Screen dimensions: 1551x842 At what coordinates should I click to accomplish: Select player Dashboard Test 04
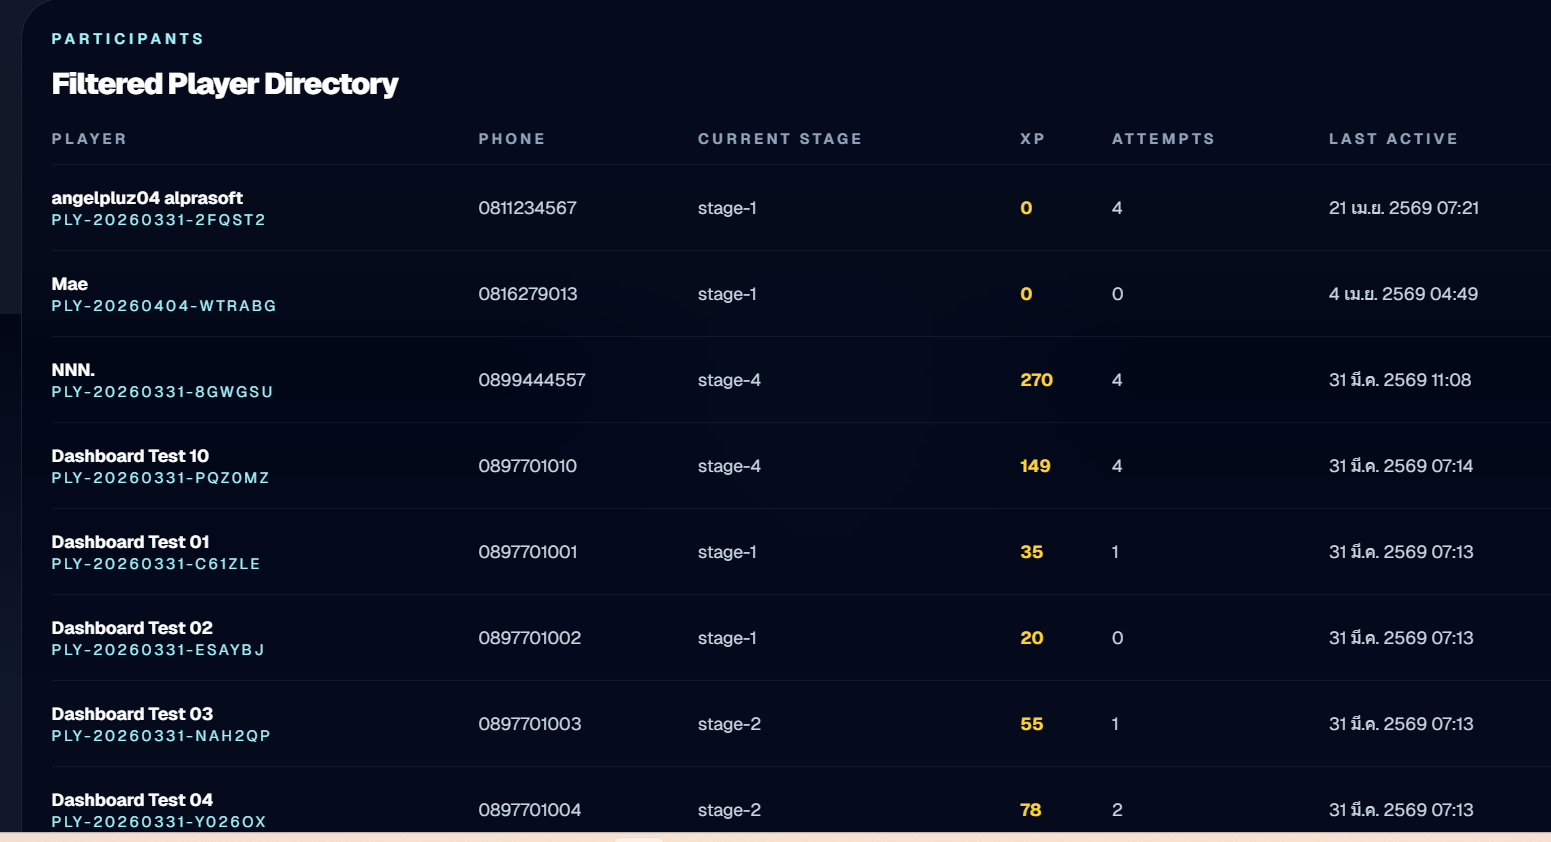pos(132,800)
